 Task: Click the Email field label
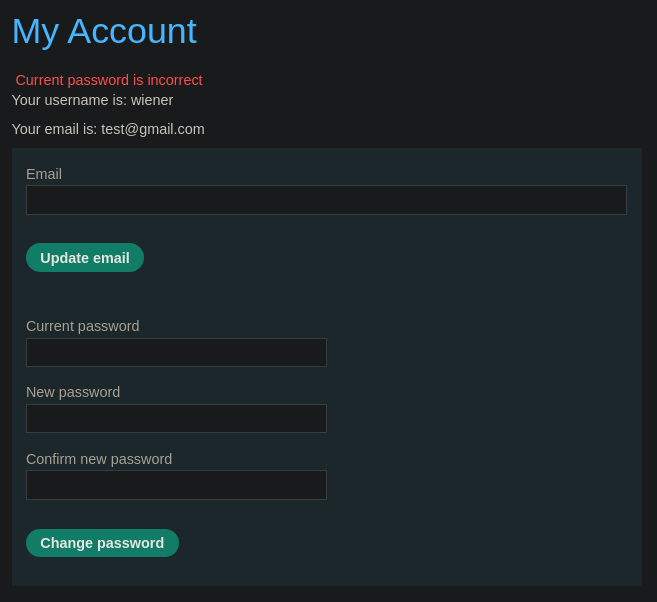(44, 174)
